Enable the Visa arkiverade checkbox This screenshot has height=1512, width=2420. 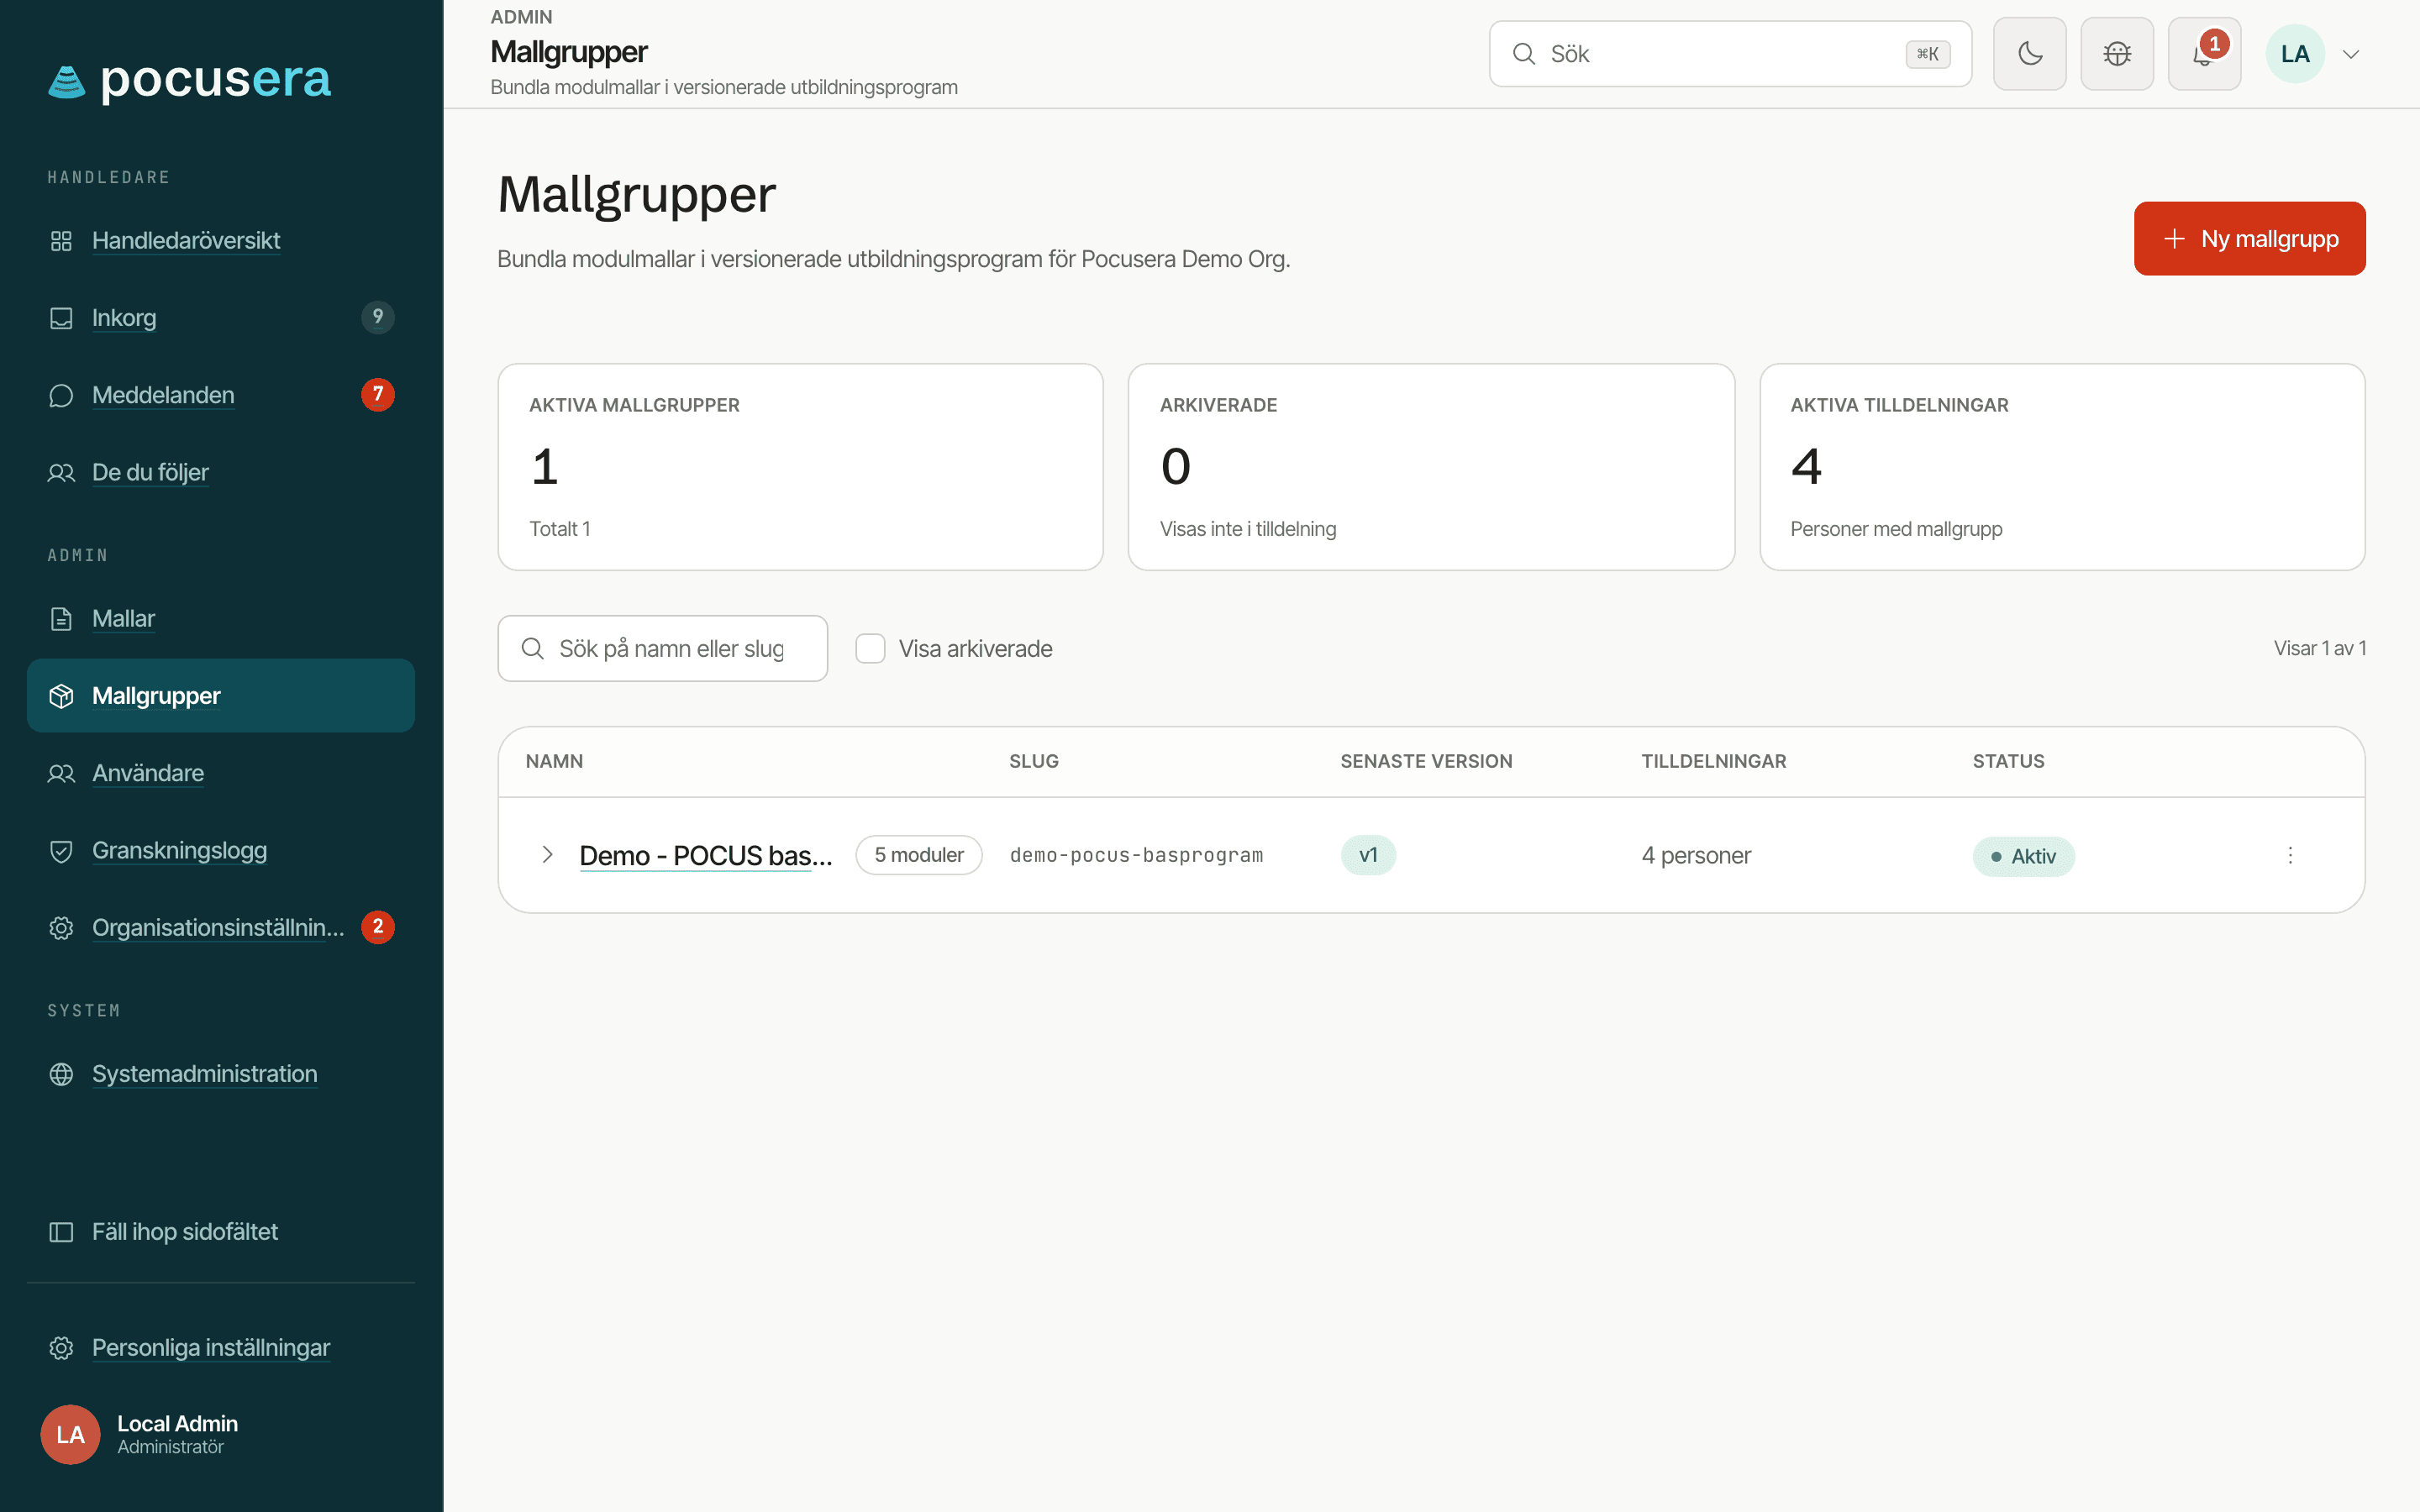point(870,649)
